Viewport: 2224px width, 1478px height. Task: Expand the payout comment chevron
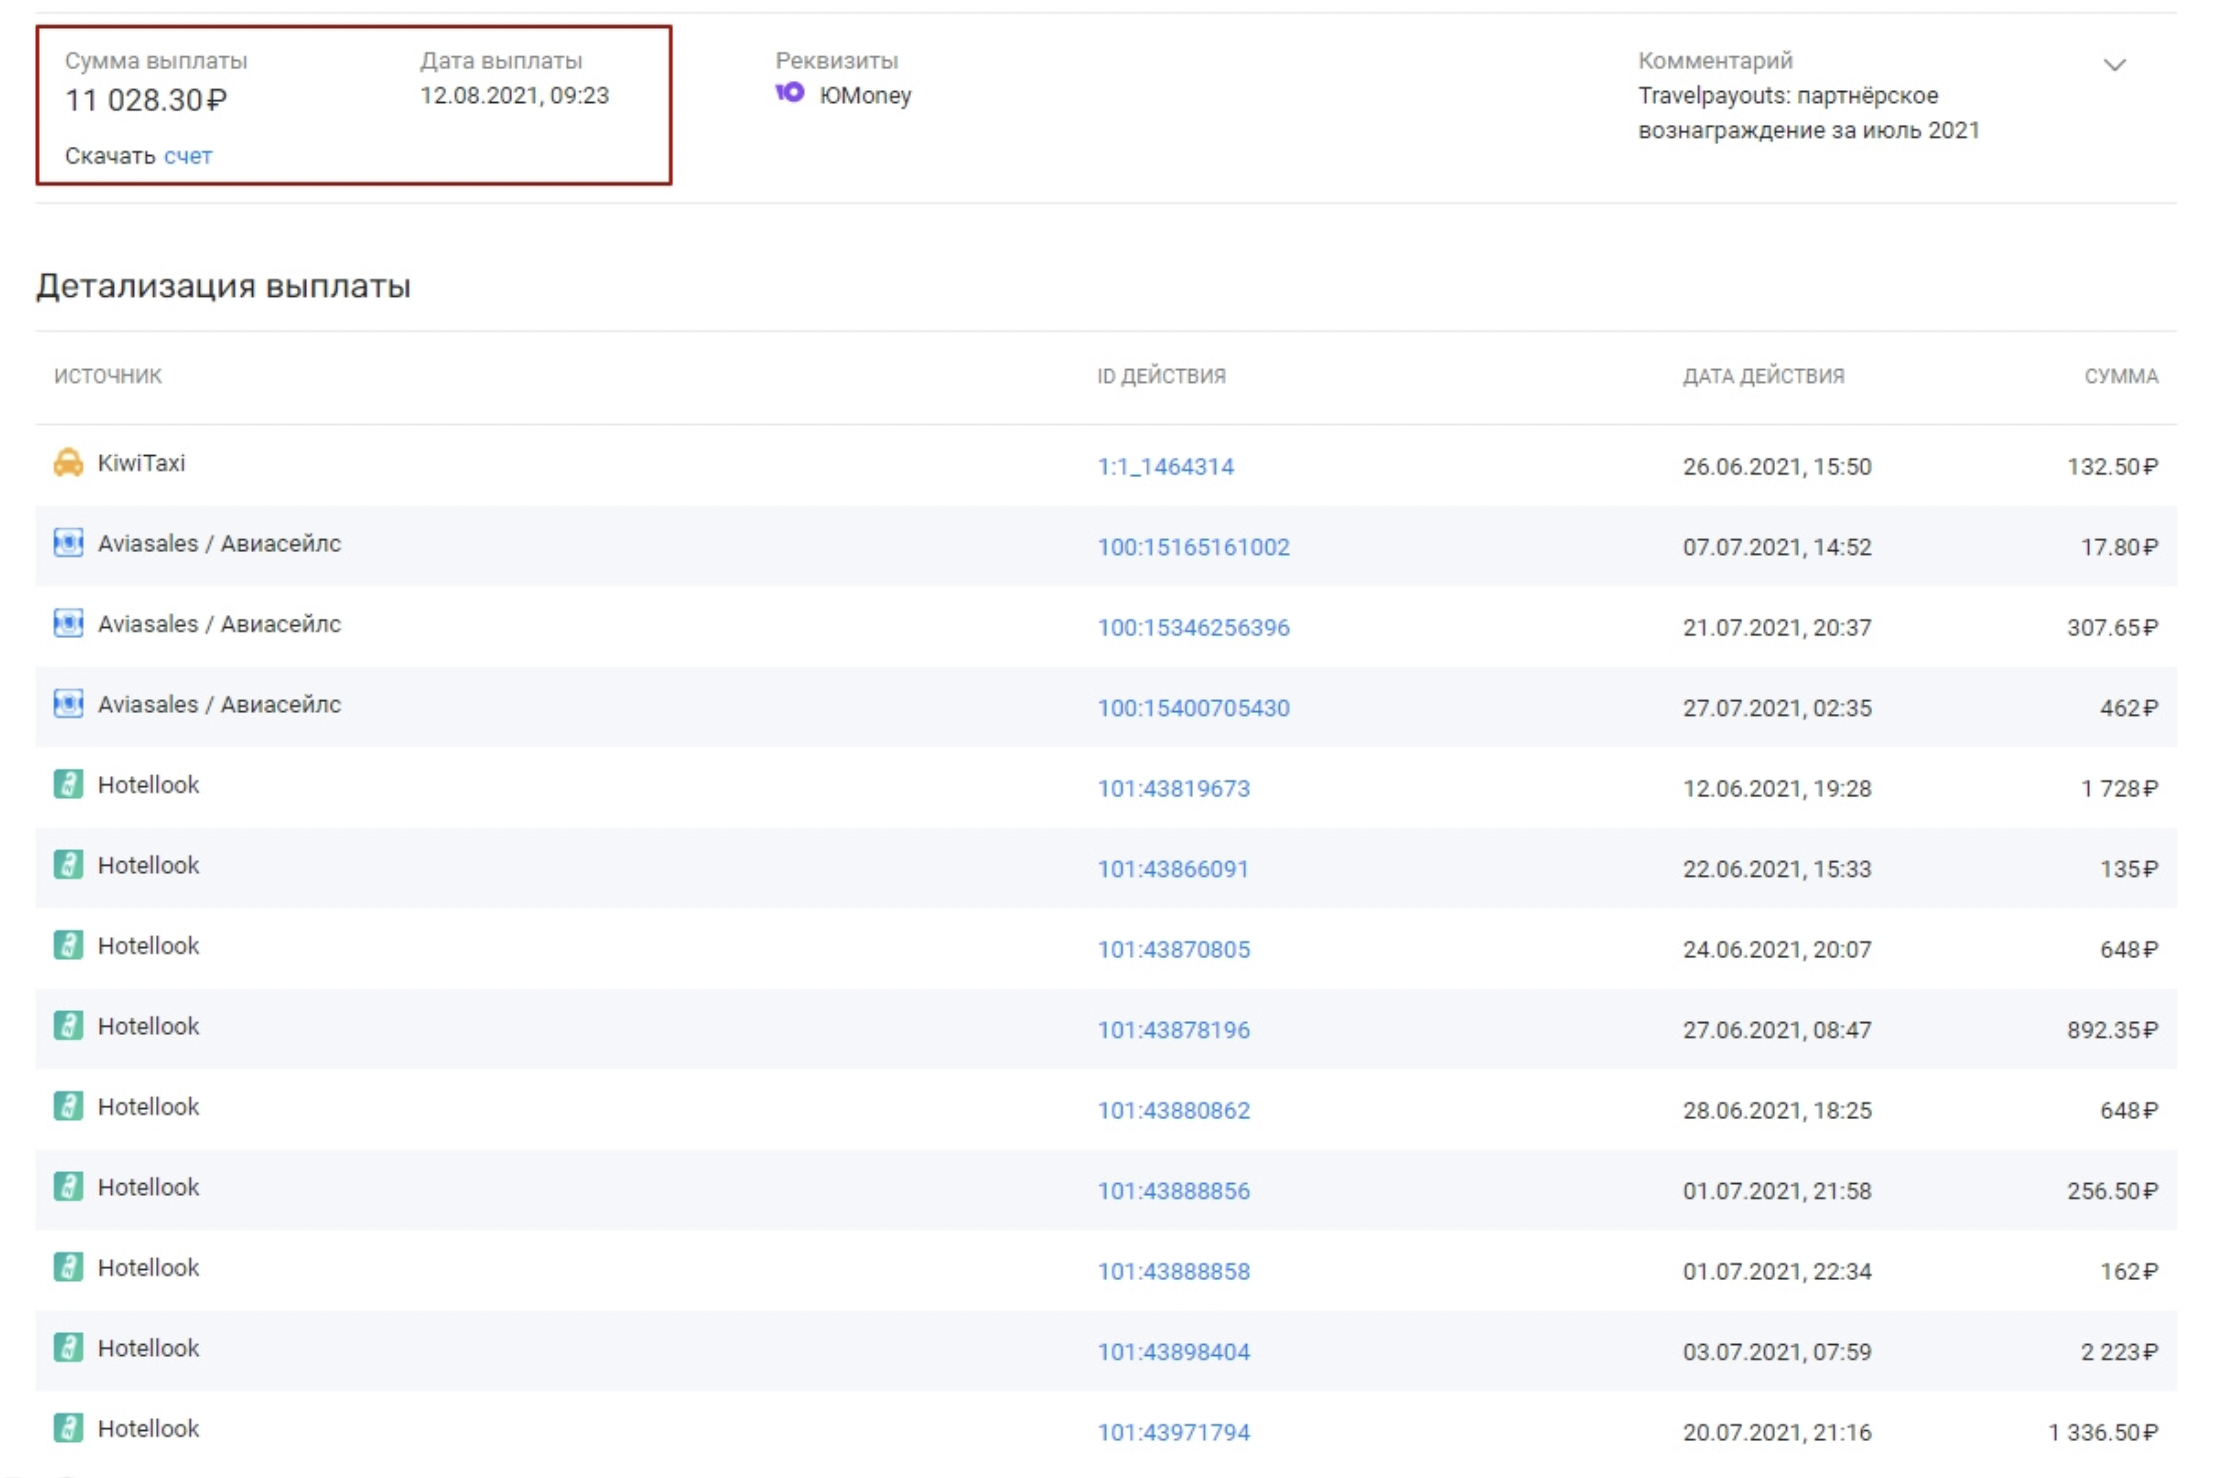click(x=2114, y=65)
